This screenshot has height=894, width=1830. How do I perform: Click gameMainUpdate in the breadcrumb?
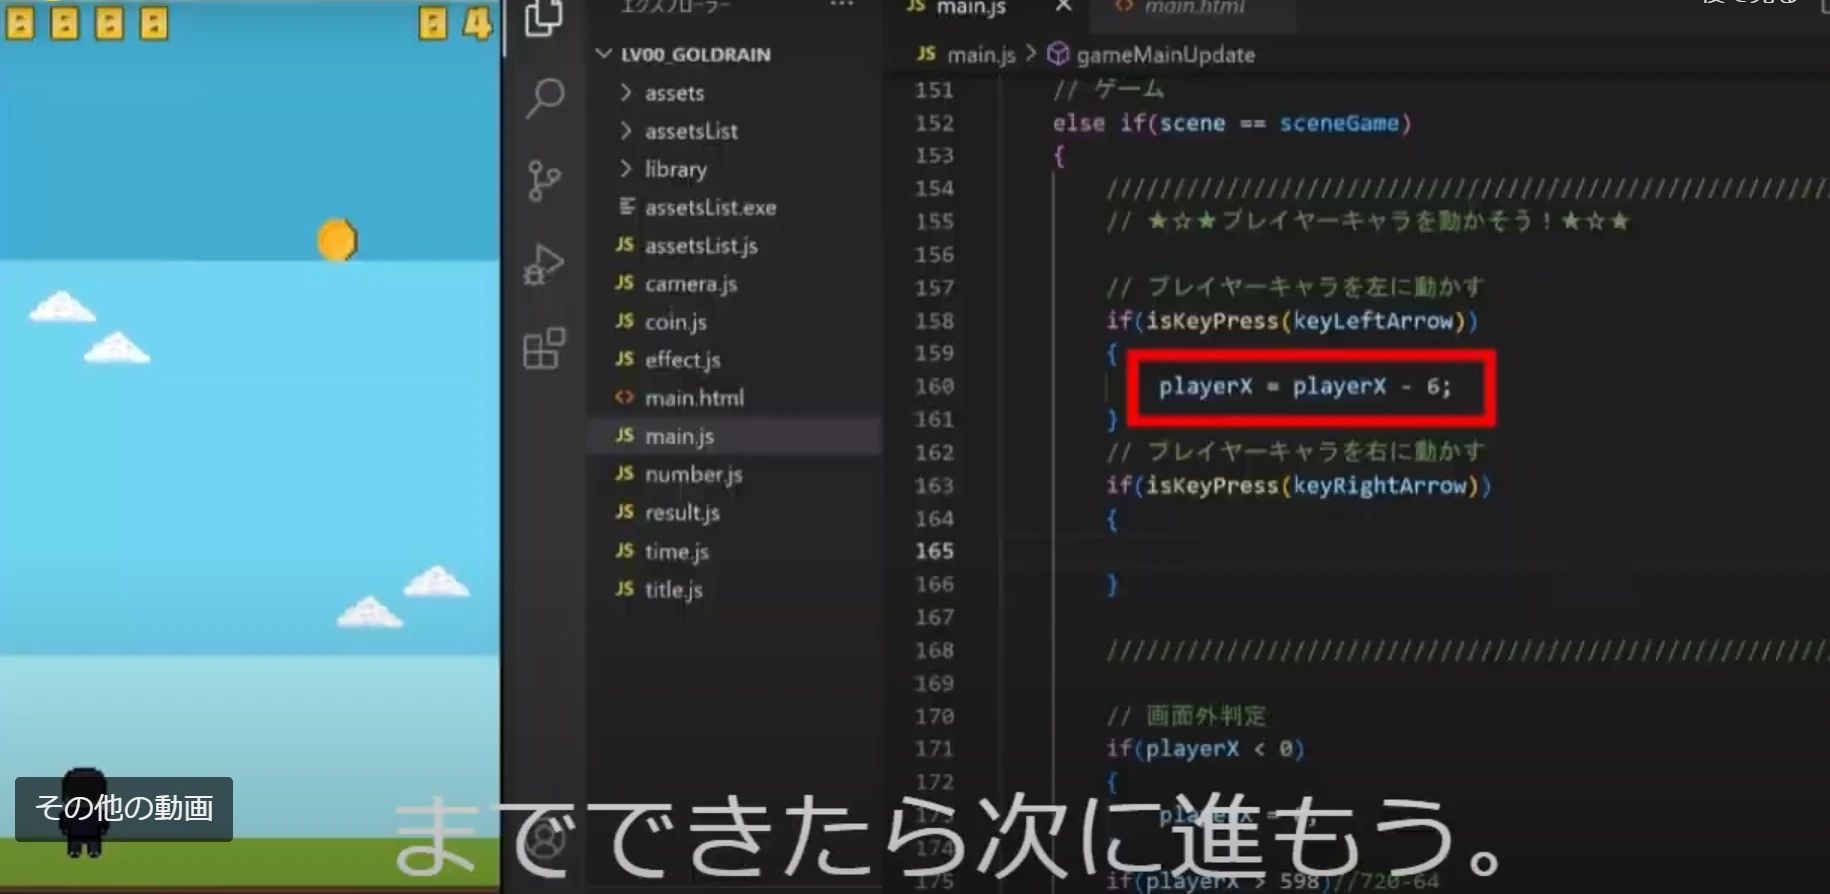click(x=1164, y=55)
